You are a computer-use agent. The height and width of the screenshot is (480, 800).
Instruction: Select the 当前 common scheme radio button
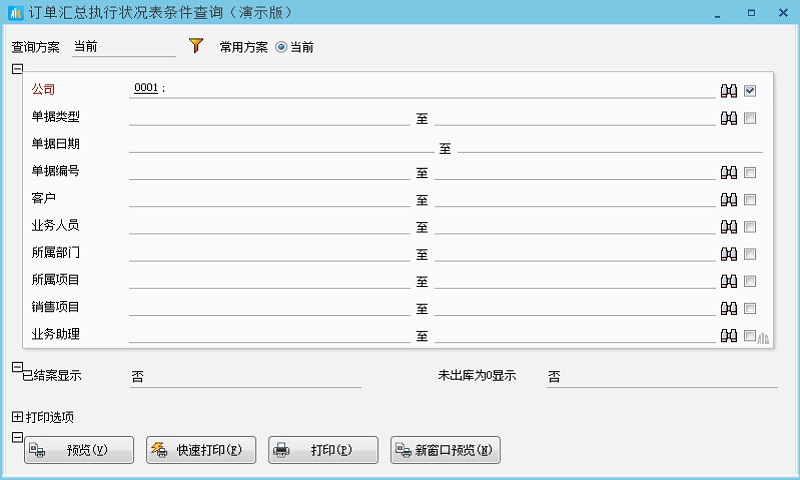click(281, 47)
